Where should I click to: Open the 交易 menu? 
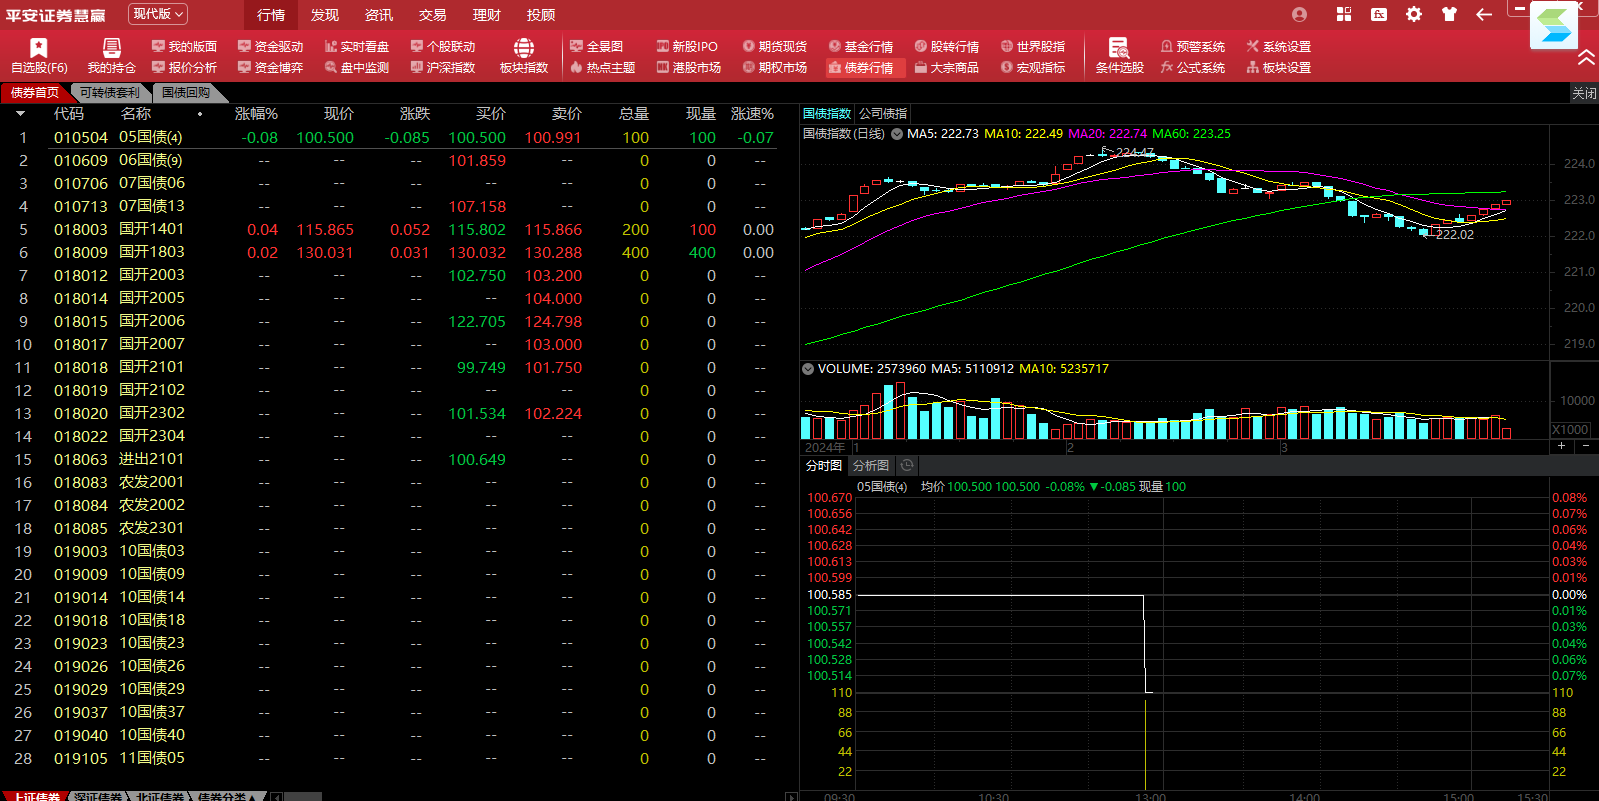432,15
